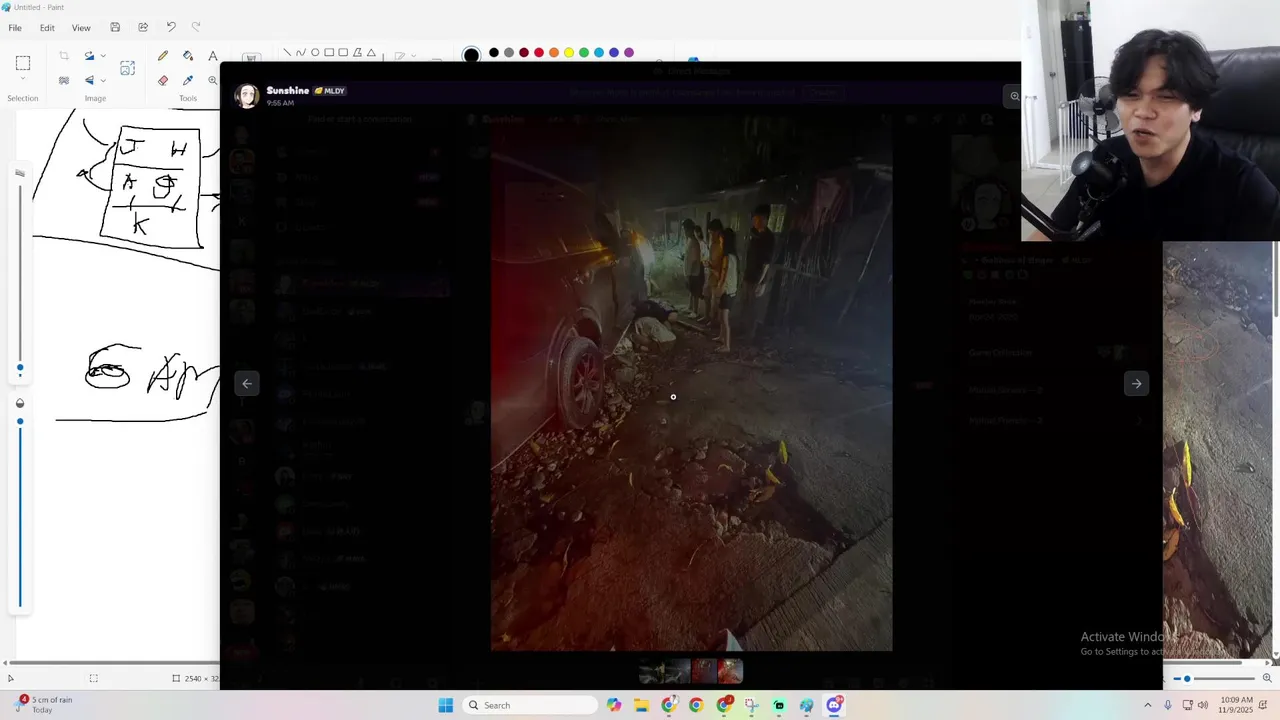
Task: Switch to Discord on the taskbar
Action: 834,705
